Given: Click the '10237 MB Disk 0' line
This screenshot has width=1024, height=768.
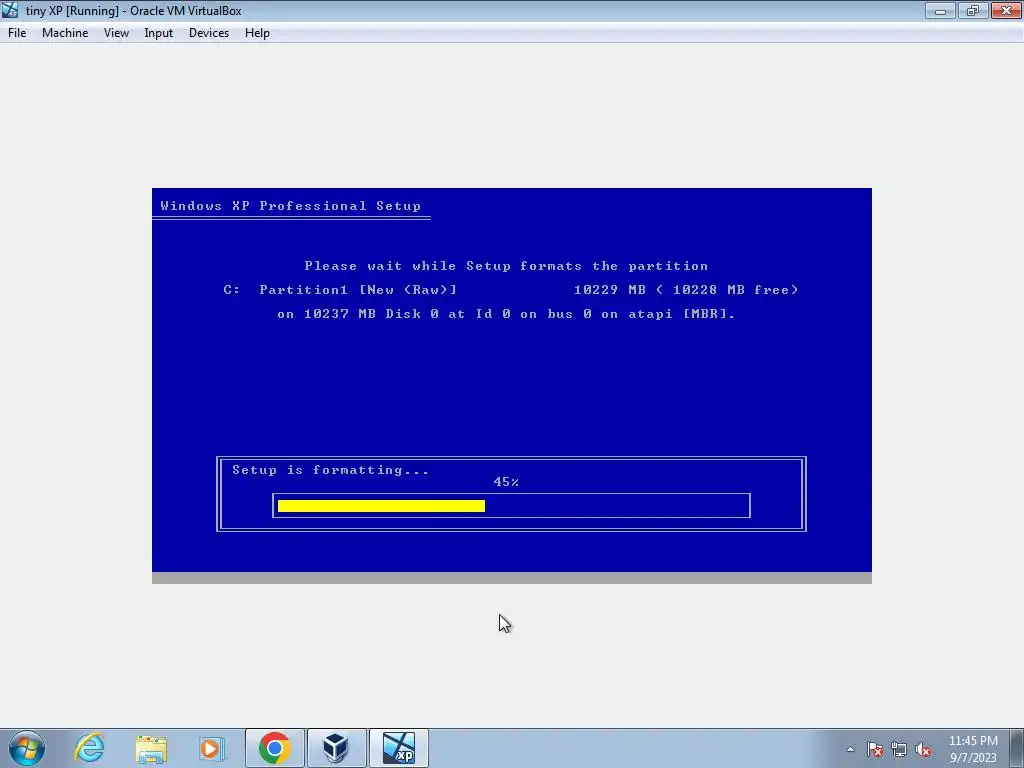Looking at the screenshot, I should point(506,313).
